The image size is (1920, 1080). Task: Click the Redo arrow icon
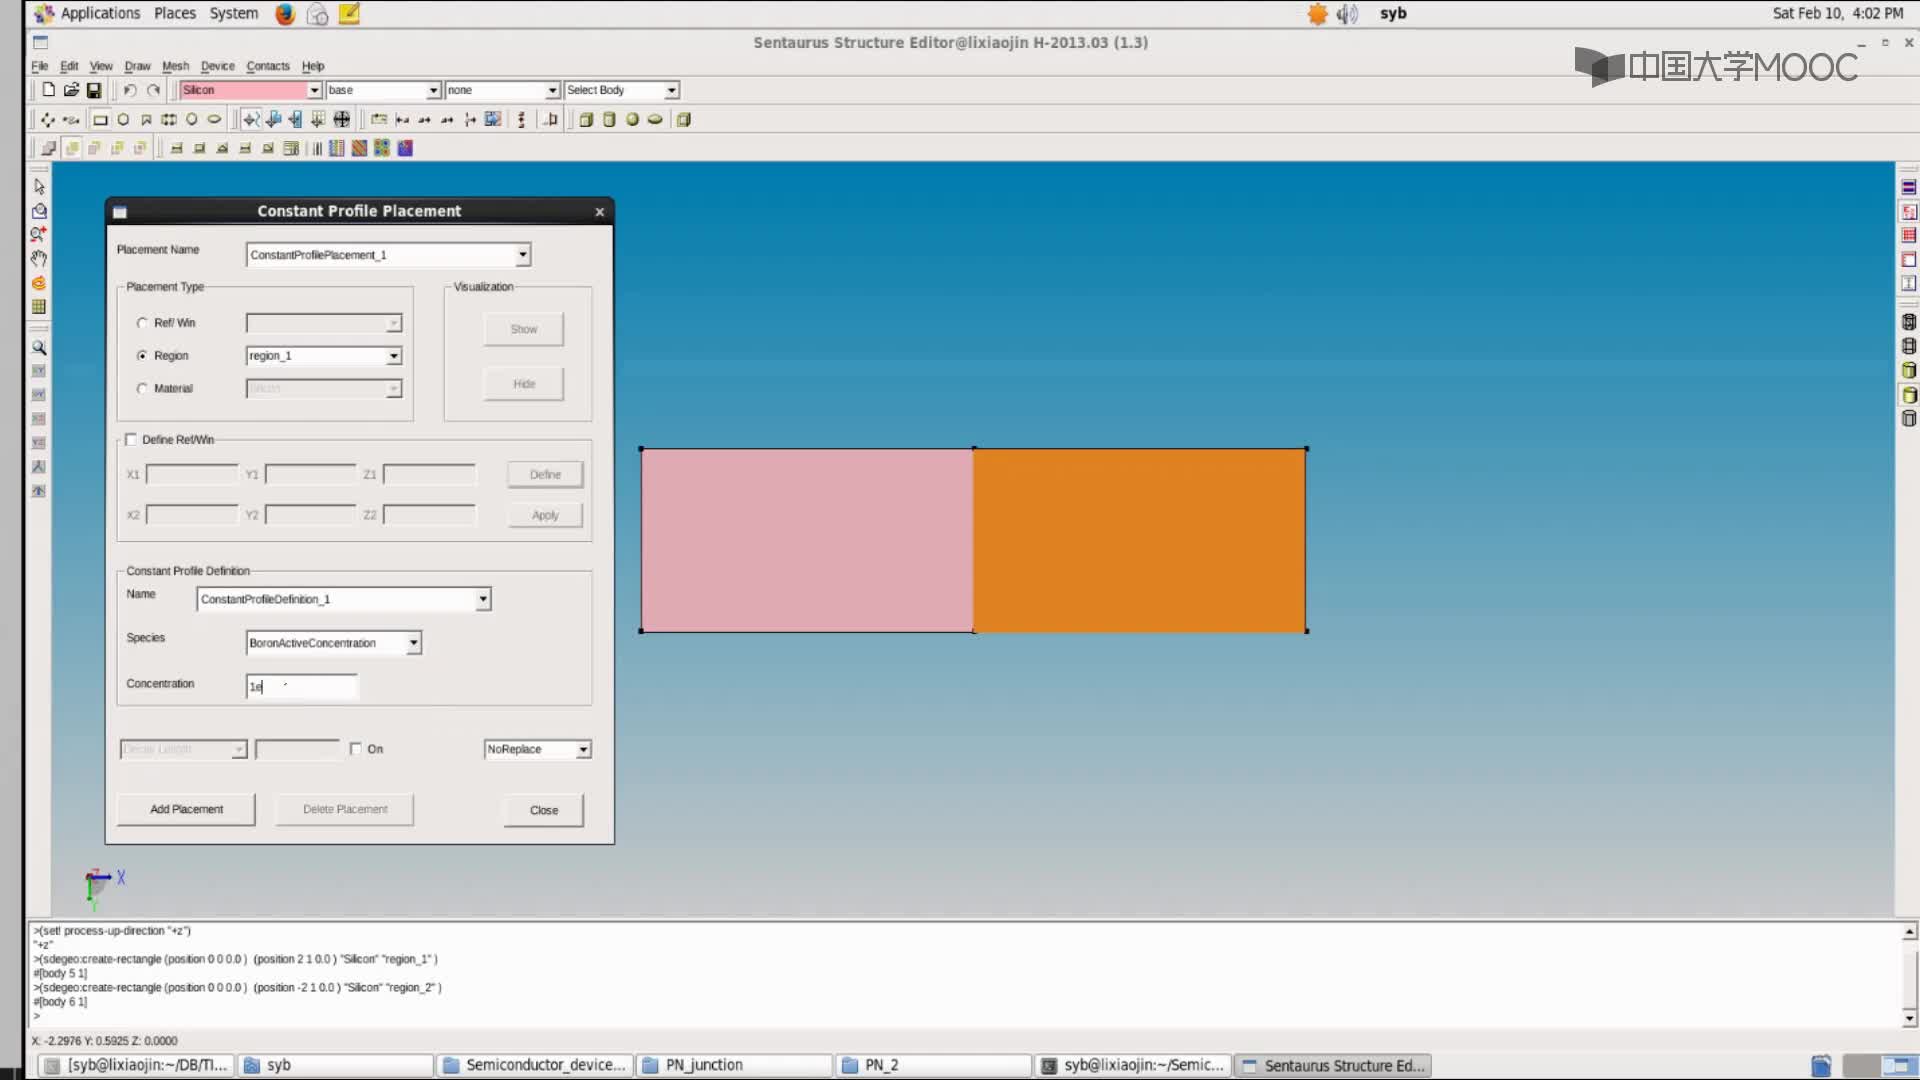153,90
